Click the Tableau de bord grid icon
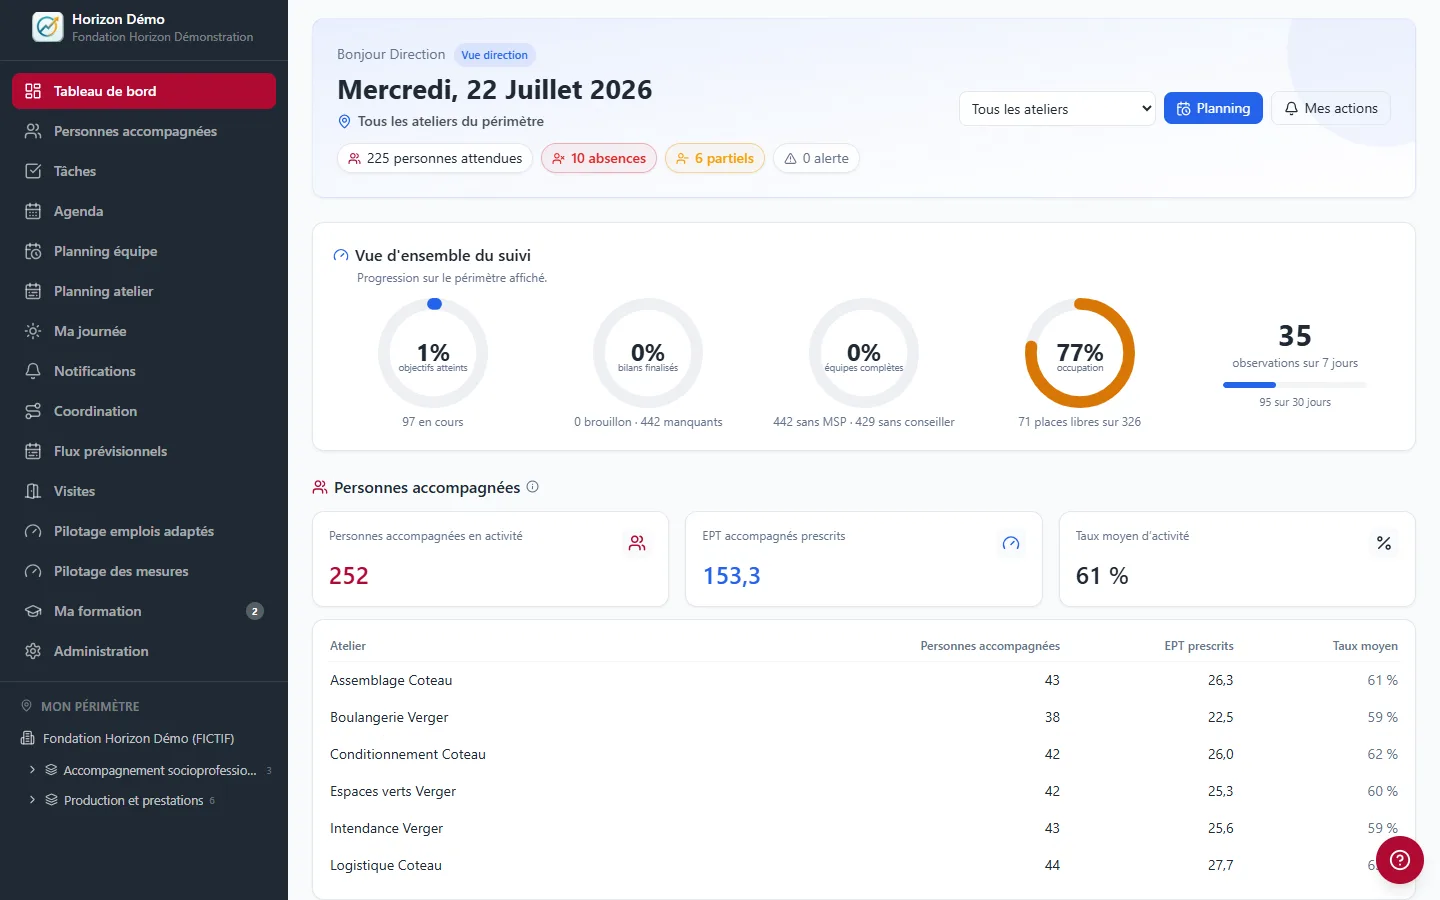The height and width of the screenshot is (900, 1440). pos(33,91)
